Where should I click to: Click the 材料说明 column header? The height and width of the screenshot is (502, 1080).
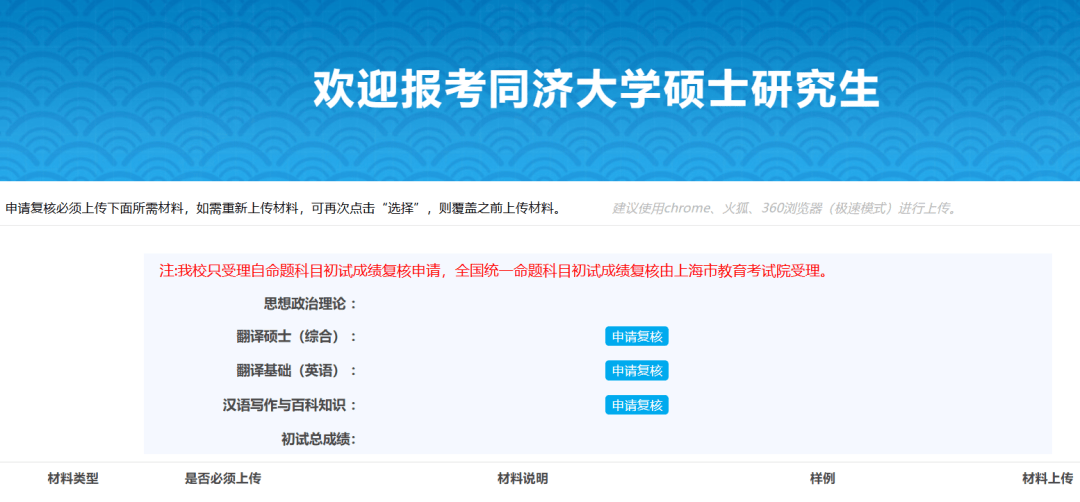click(523, 479)
